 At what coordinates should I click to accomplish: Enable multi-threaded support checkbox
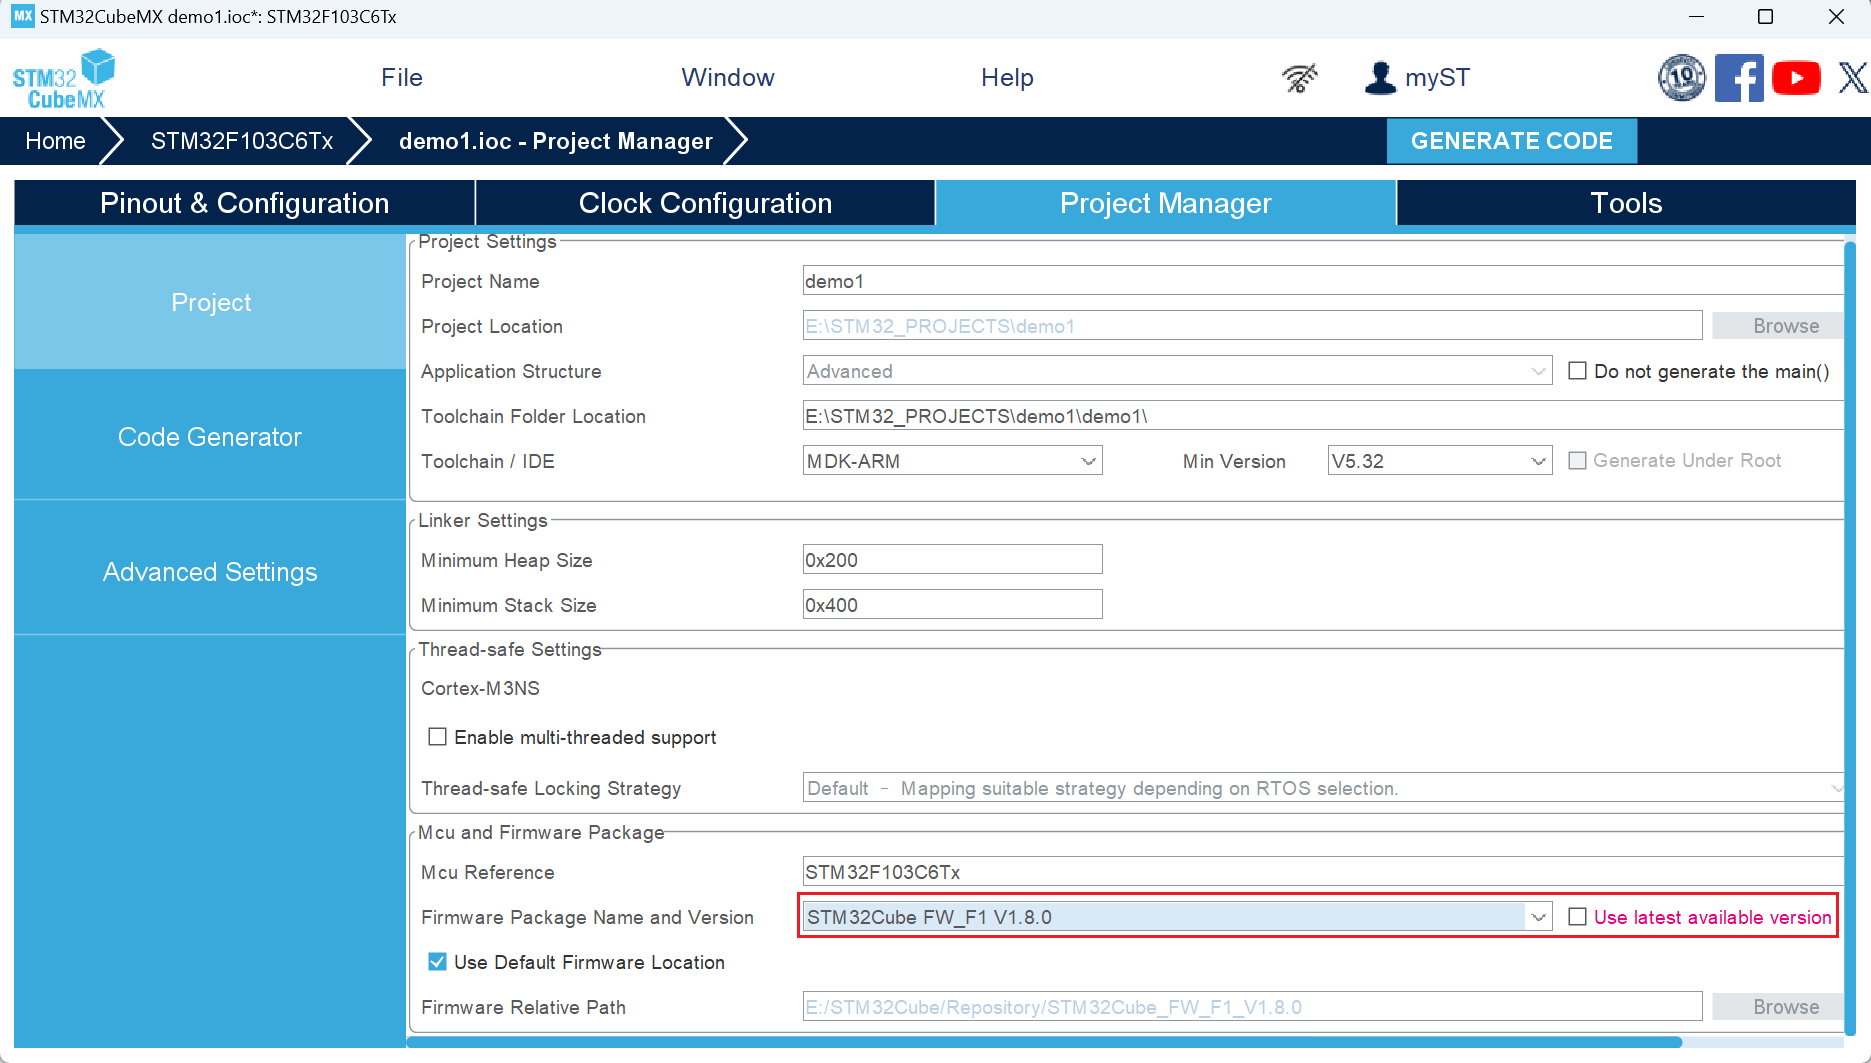pos(437,737)
